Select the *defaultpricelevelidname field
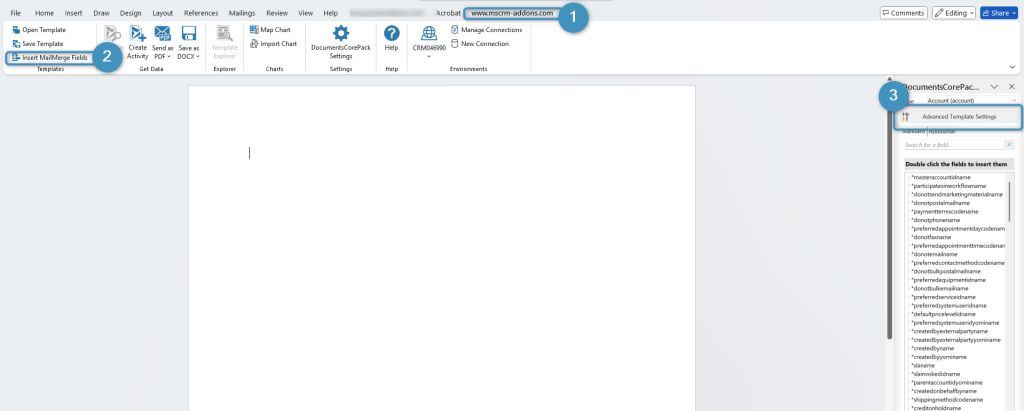Screen dimensions: 1024x411 pos(943,314)
